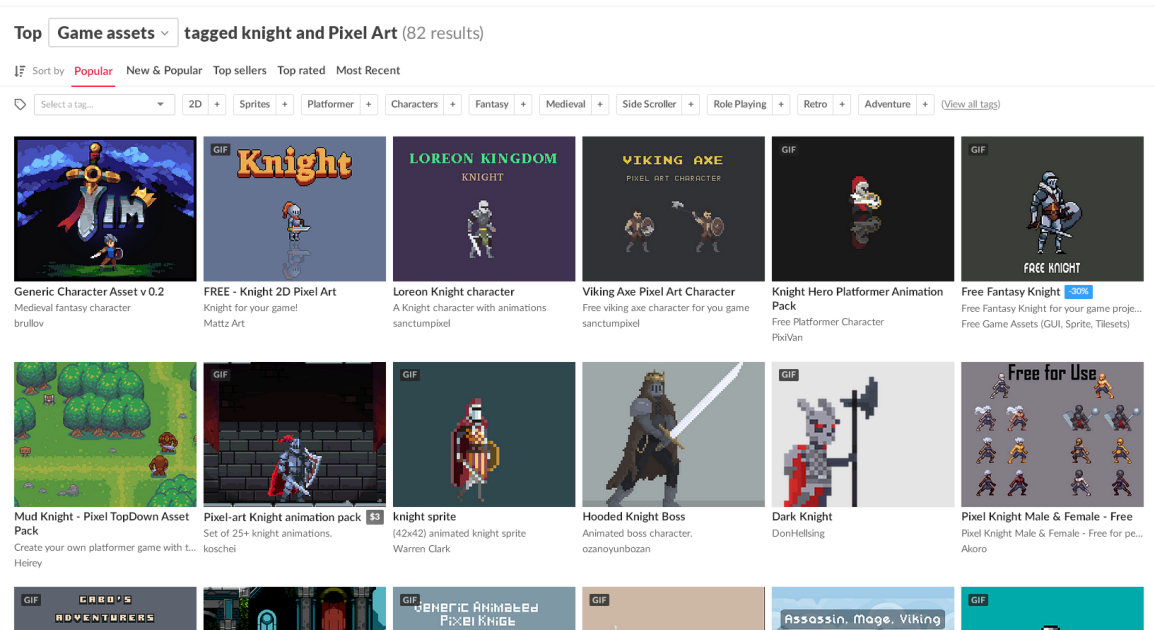Open the Game assets category dropdown

(113, 33)
